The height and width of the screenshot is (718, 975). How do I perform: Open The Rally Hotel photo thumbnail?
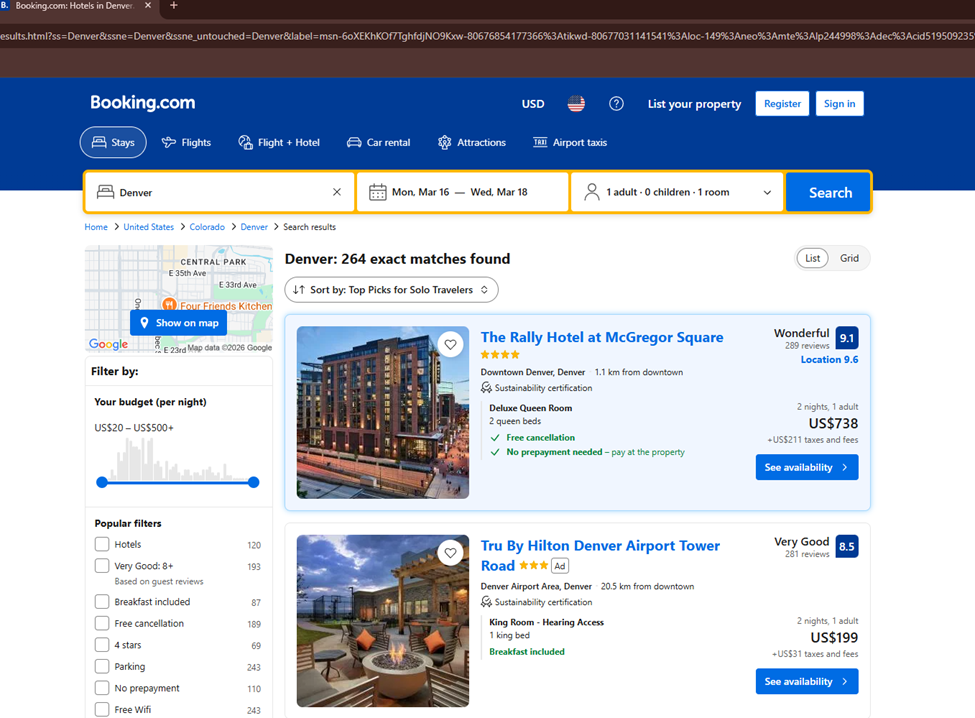[x=382, y=413]
